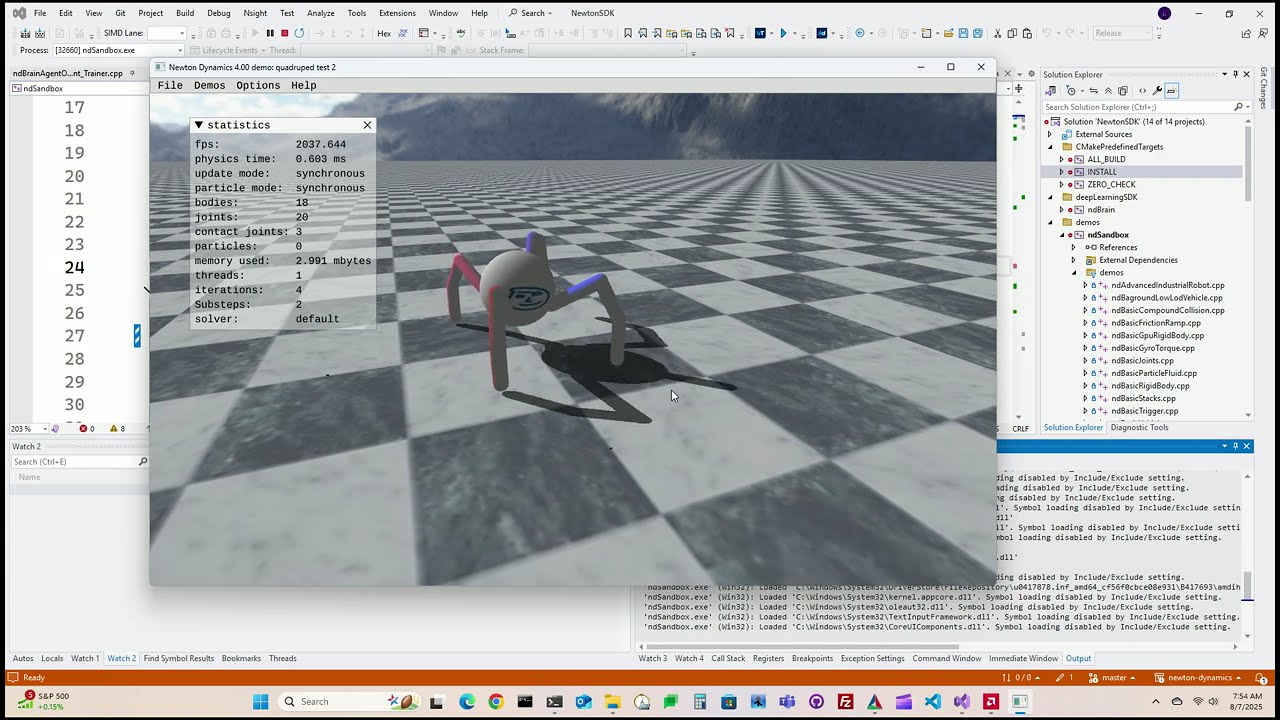Viewport: 1280px width, 720px height.
Task: Open the Autos tab
Action: tap(23, 658)
